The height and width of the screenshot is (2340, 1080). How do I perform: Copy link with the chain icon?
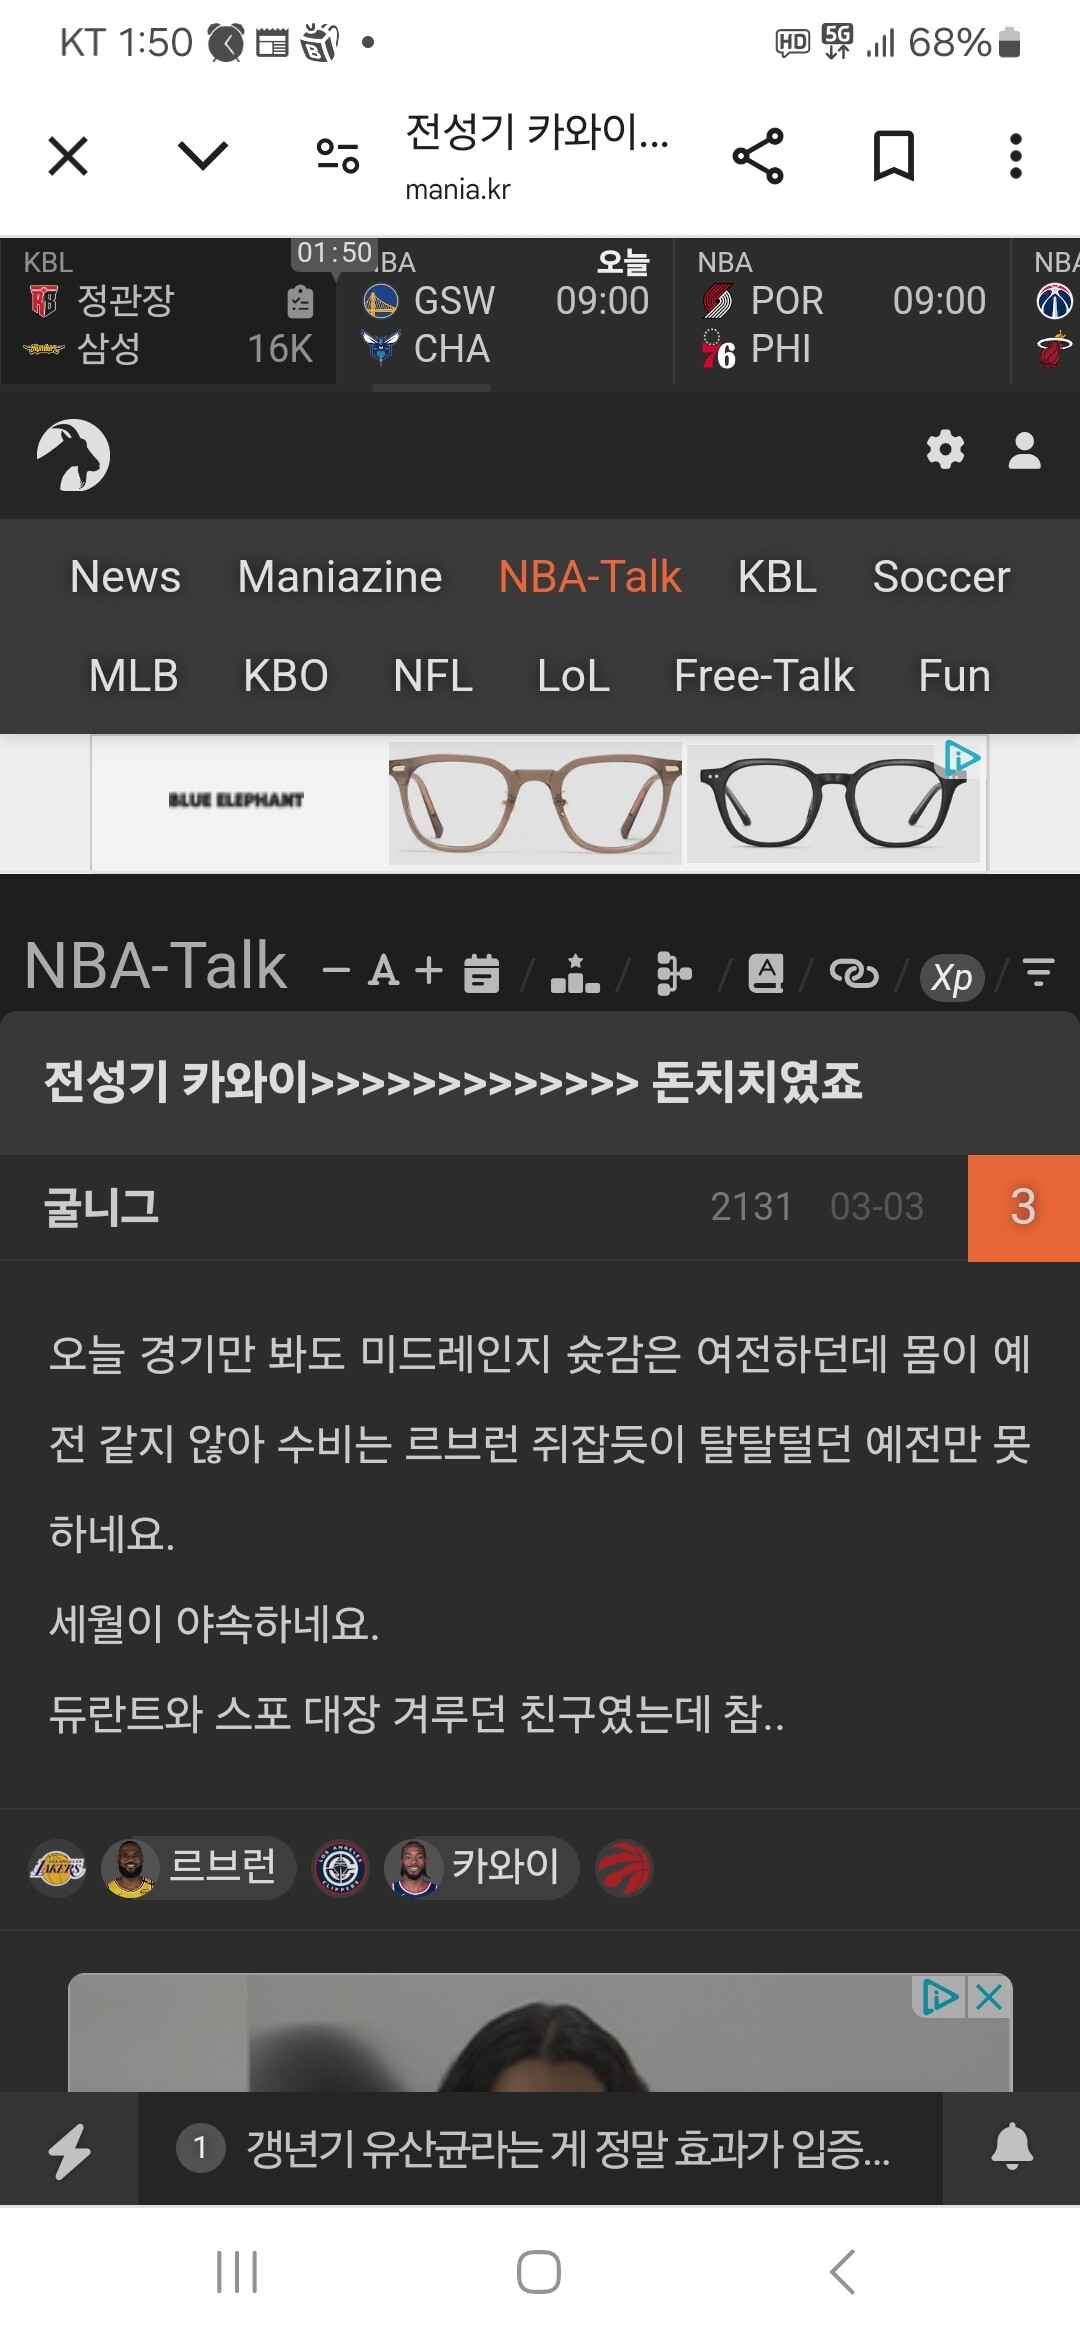pyautogui.click(x=854, y=973)
